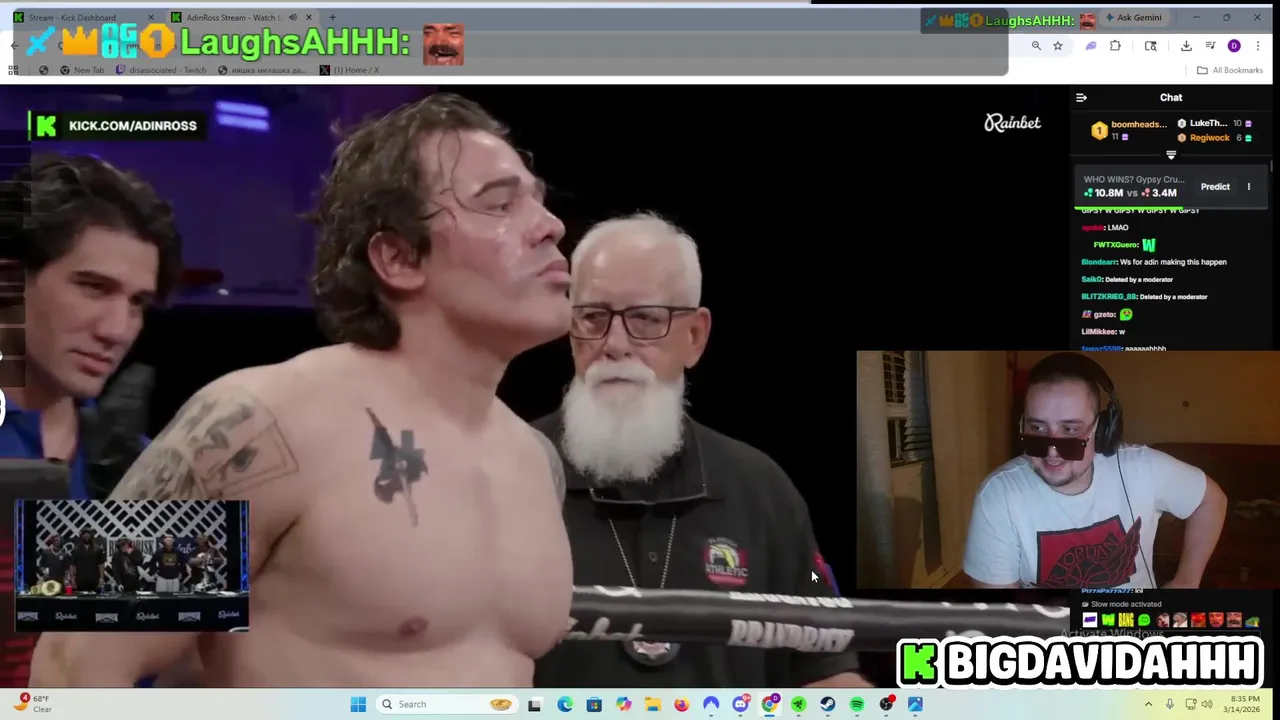Open Google Chrome from the taskbar

tap(769, 704)
